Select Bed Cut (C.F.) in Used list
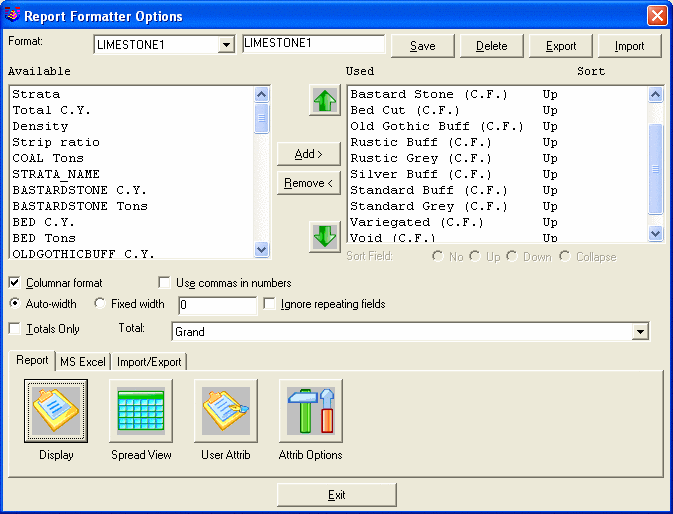The image size is (673, 514). (x=497, y=110)
